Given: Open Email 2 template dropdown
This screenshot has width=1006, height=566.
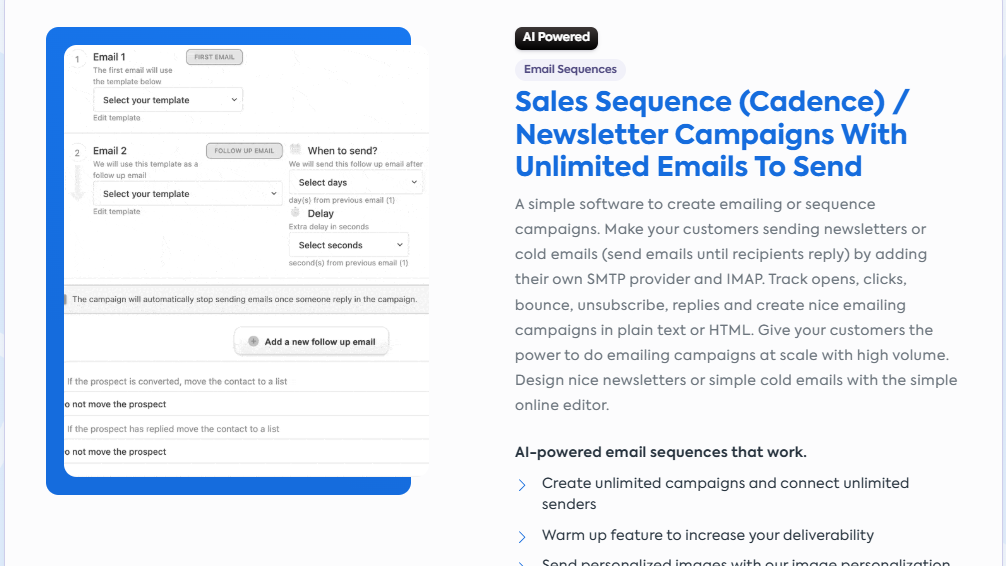Looking at the screenshot, I should coord(188,194).
